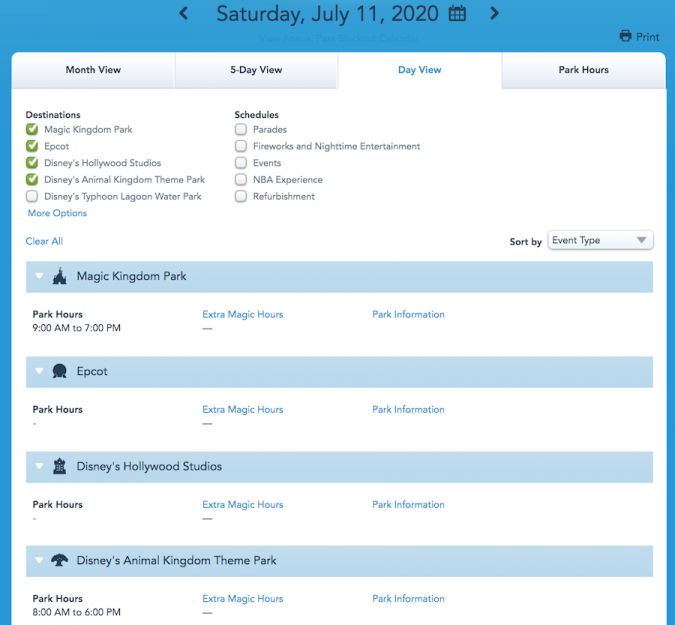This screenshot has width=675, height=625.
Task: Click the Epcot sphere icon
Action: point(60,371)
